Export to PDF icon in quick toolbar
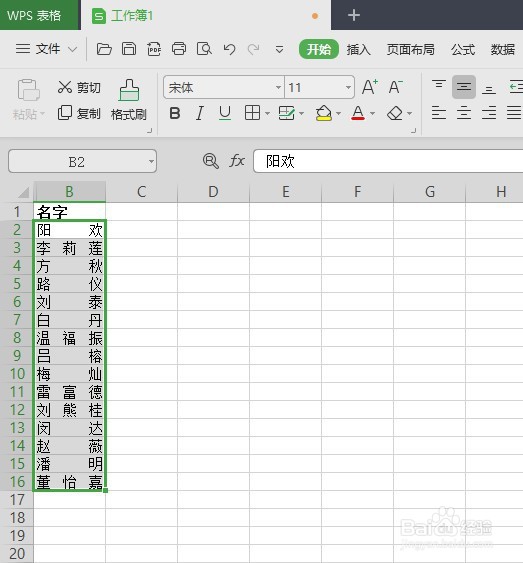523x563 pixels. coord(154,49)
